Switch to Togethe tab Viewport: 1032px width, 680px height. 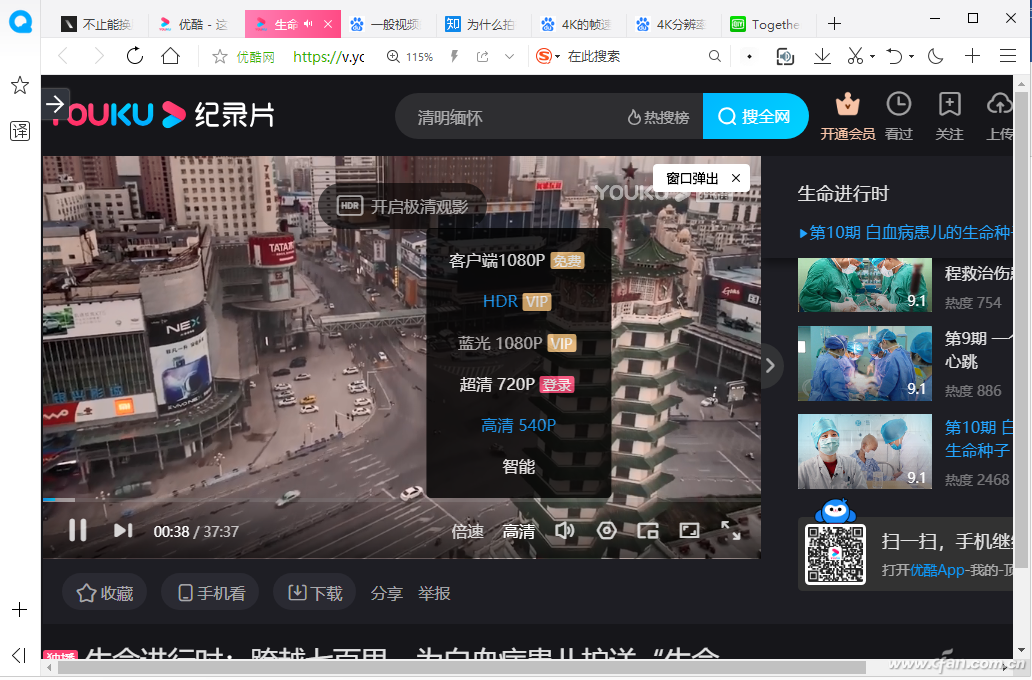pyautogui.click(x=767, y=24)
